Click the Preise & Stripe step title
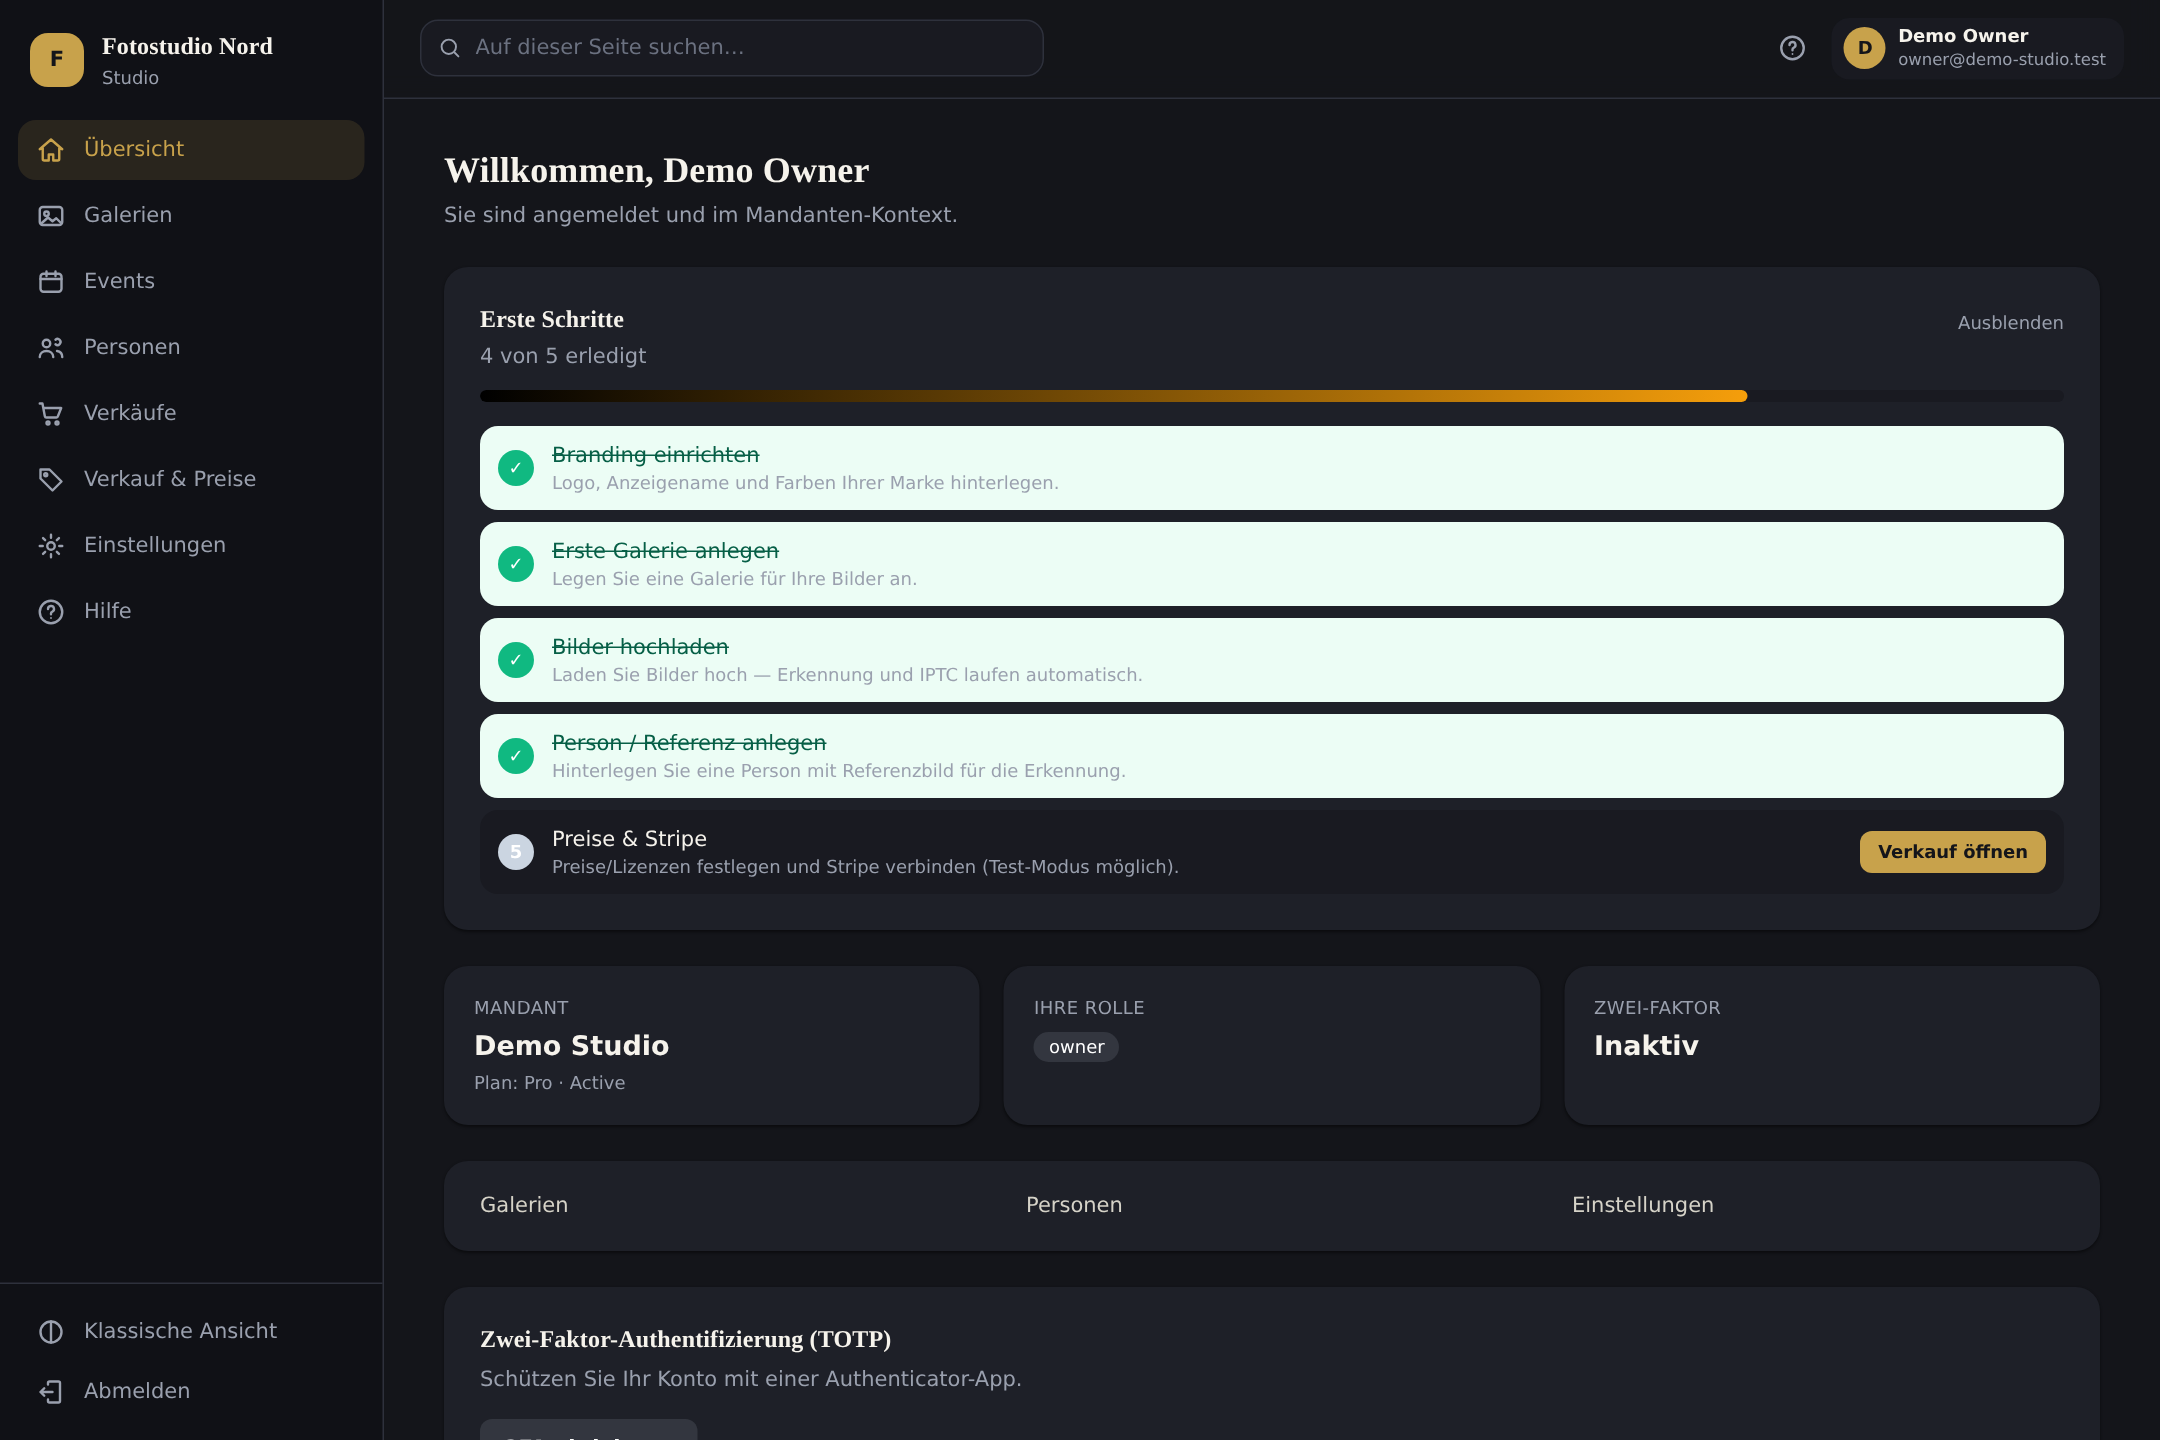The width and height of the screenshot is (2160, 1440). coord(629,839)
